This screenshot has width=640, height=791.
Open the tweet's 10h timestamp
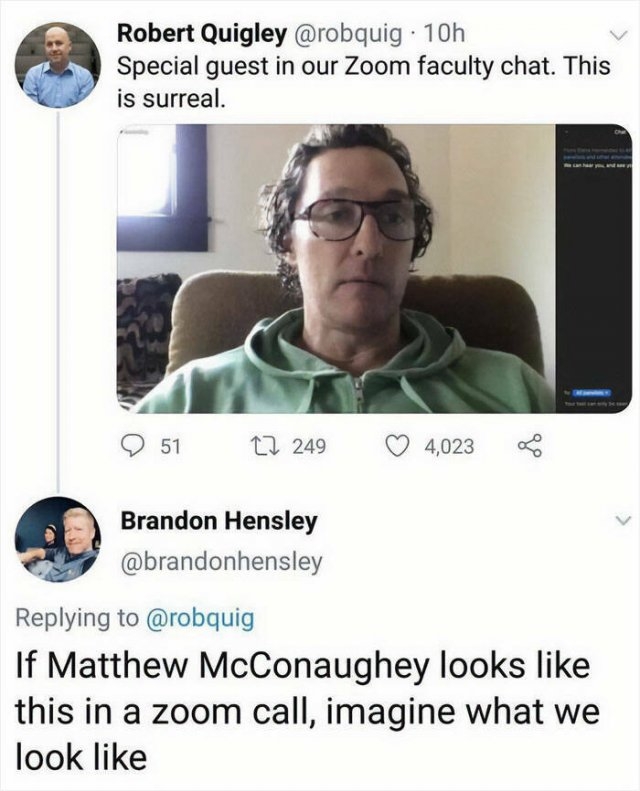click(444, 32)
